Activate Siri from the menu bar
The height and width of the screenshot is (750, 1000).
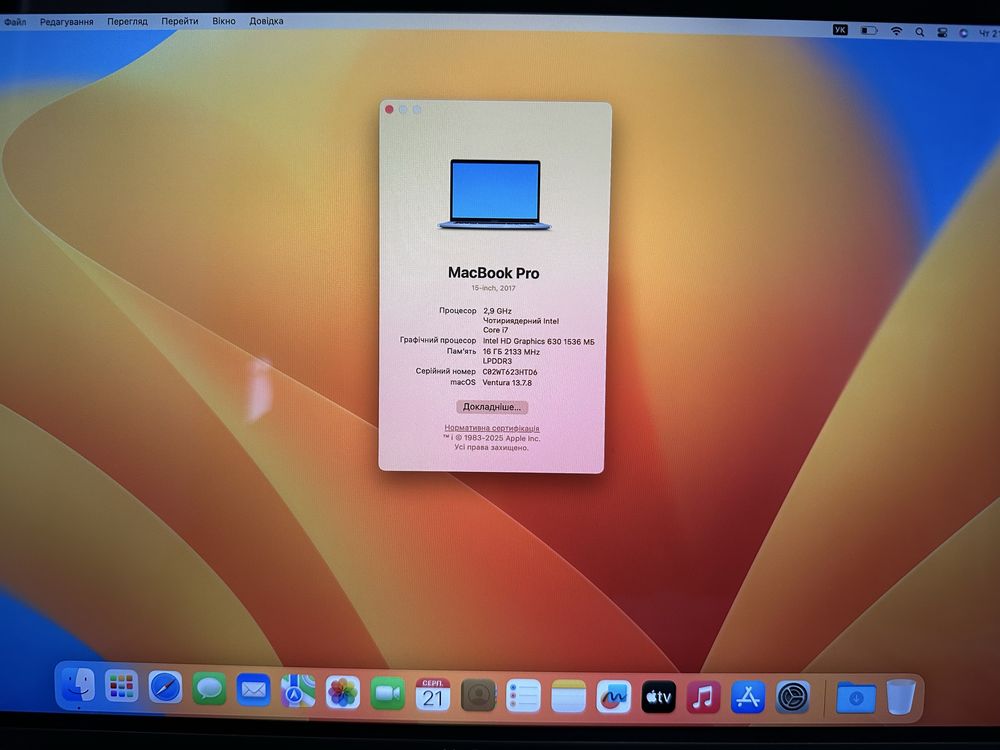964,33
